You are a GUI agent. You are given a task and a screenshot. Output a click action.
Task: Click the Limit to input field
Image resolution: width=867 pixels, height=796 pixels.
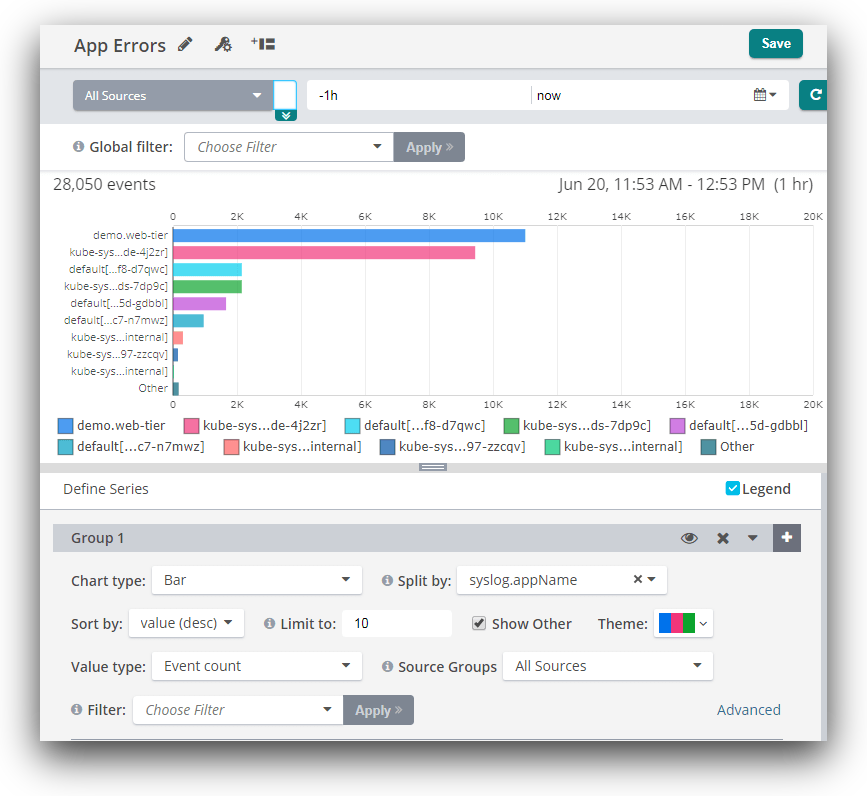396,623
